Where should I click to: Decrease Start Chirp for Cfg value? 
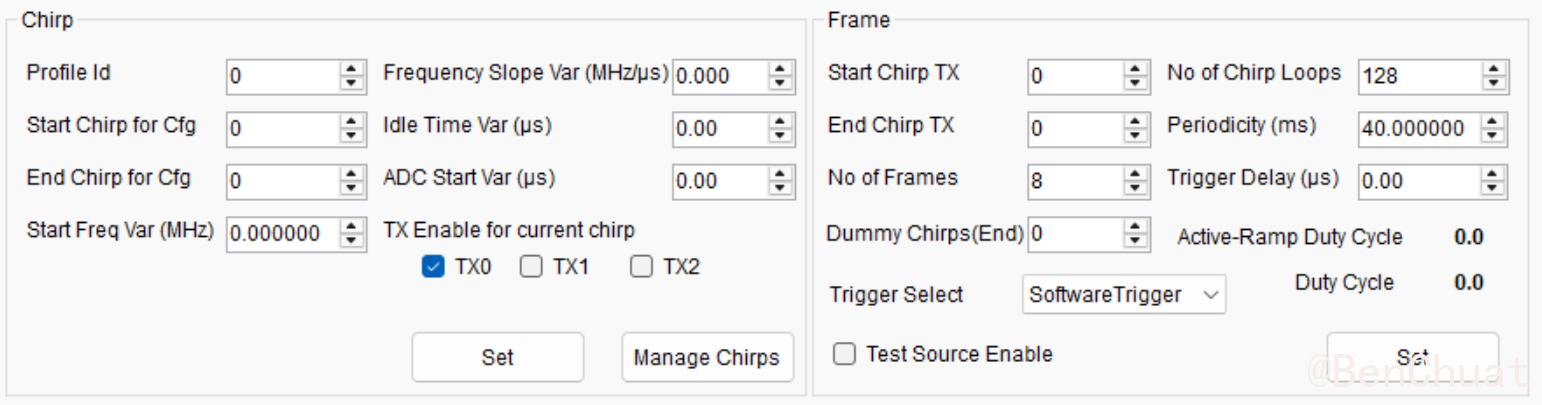coord(351,134)
